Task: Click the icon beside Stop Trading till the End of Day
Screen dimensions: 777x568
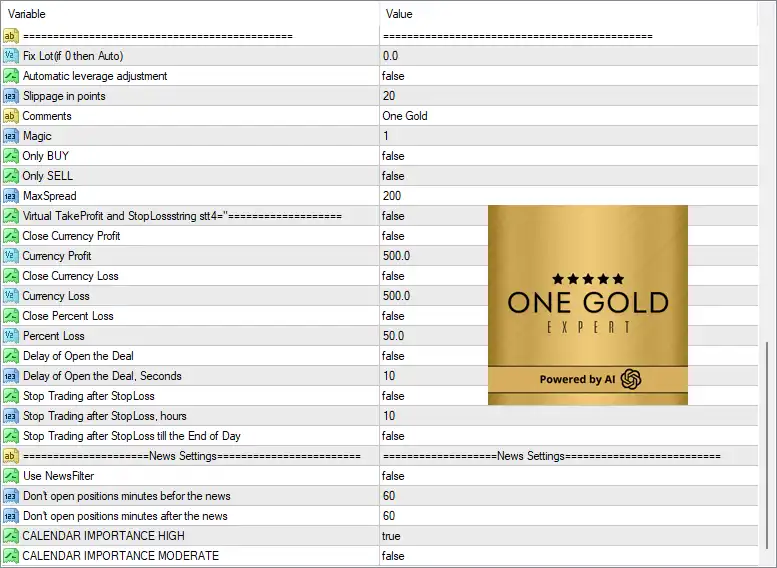Action: coord(10,436)
